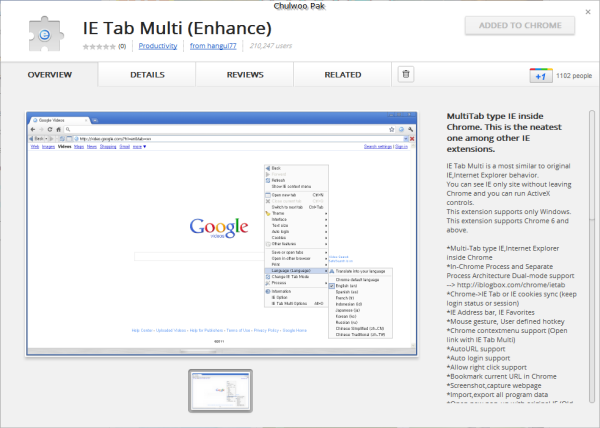Click 'This extension supports only Windows.' text

pyautogui.click(x=509, y=212)
